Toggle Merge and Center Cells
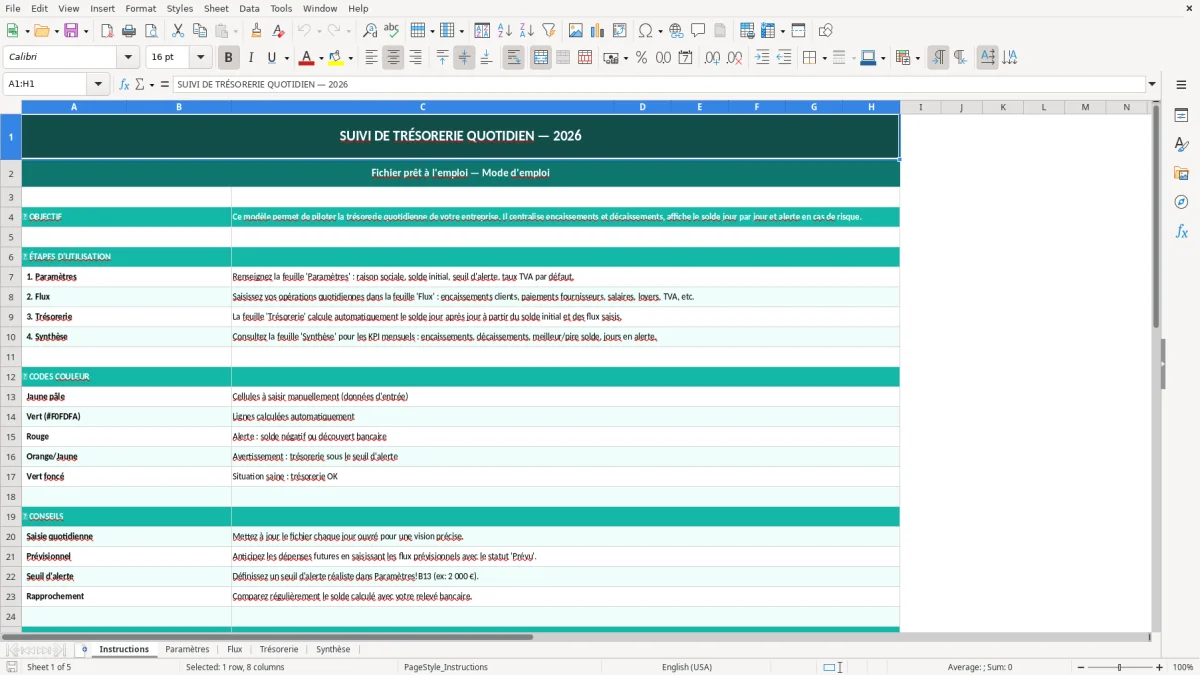 click(540, 58)
